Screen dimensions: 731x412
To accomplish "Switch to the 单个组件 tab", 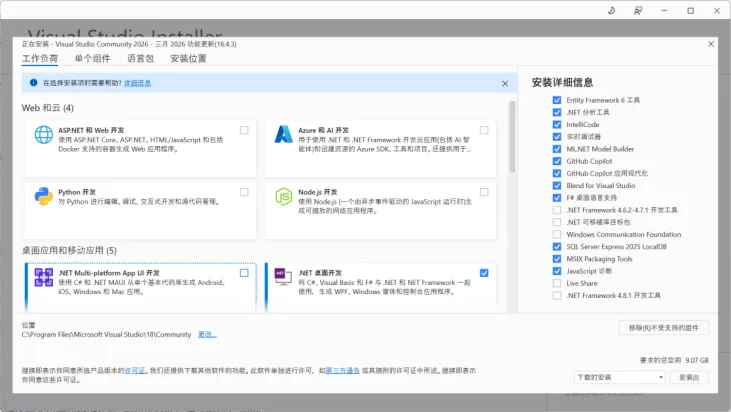I will point(92,59).
